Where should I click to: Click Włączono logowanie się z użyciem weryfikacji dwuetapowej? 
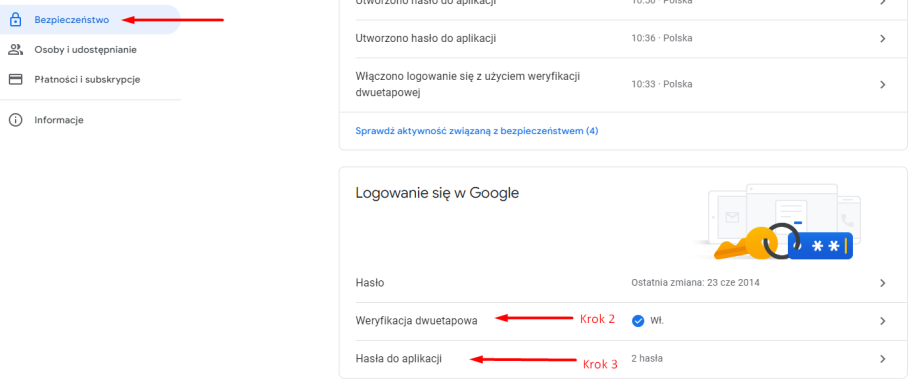tap(468, 84)
